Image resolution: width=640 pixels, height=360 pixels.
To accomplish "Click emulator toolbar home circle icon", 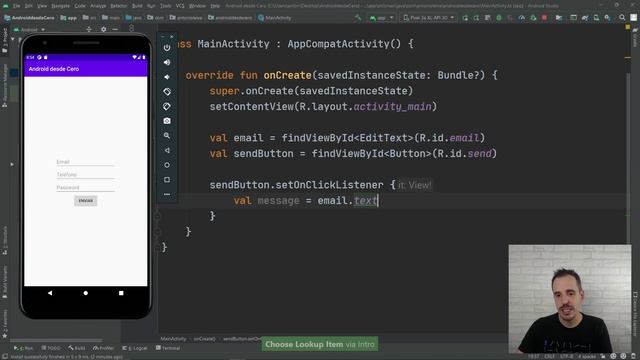I will point(167,165).
